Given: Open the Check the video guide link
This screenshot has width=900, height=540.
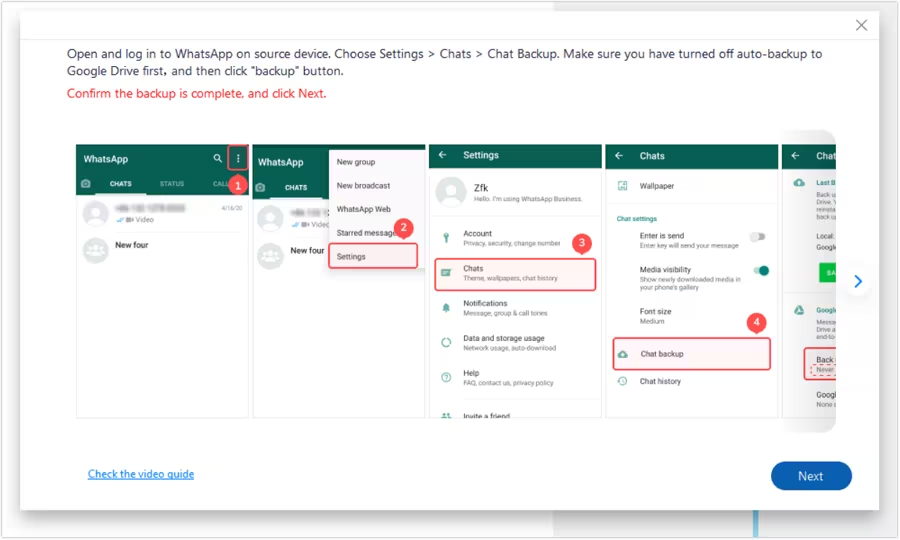Looking at the screenshot, I should tap(141, 474).
